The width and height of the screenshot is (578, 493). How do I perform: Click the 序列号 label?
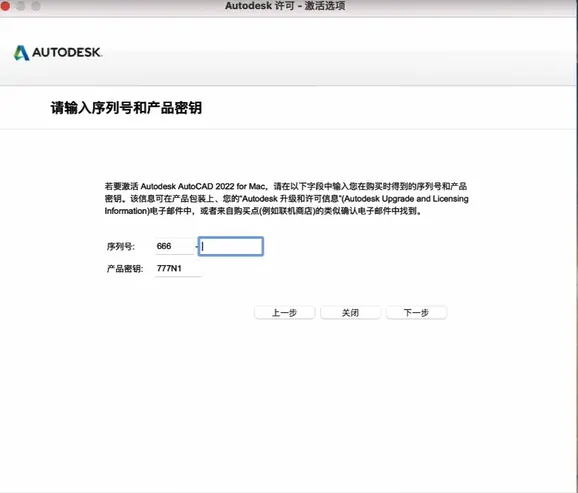(x=121, y=246)
